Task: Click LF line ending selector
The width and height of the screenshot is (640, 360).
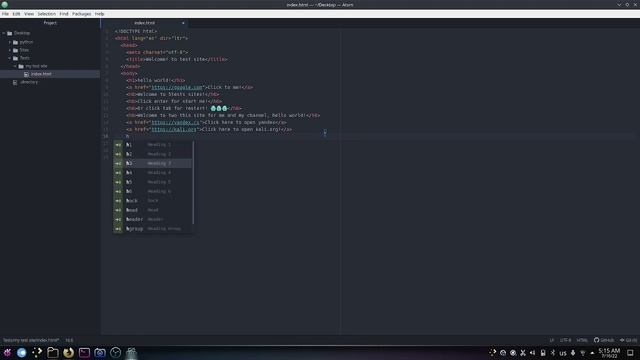Action: click(x=552, y=340)
